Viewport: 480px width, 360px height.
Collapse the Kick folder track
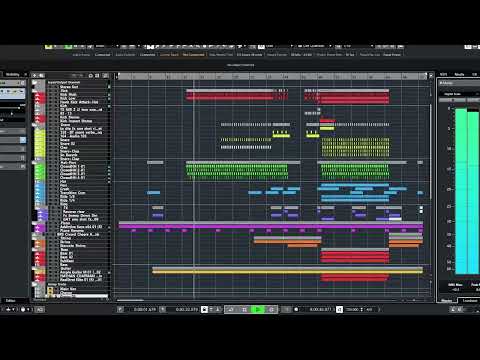click(x=34, y=91)
